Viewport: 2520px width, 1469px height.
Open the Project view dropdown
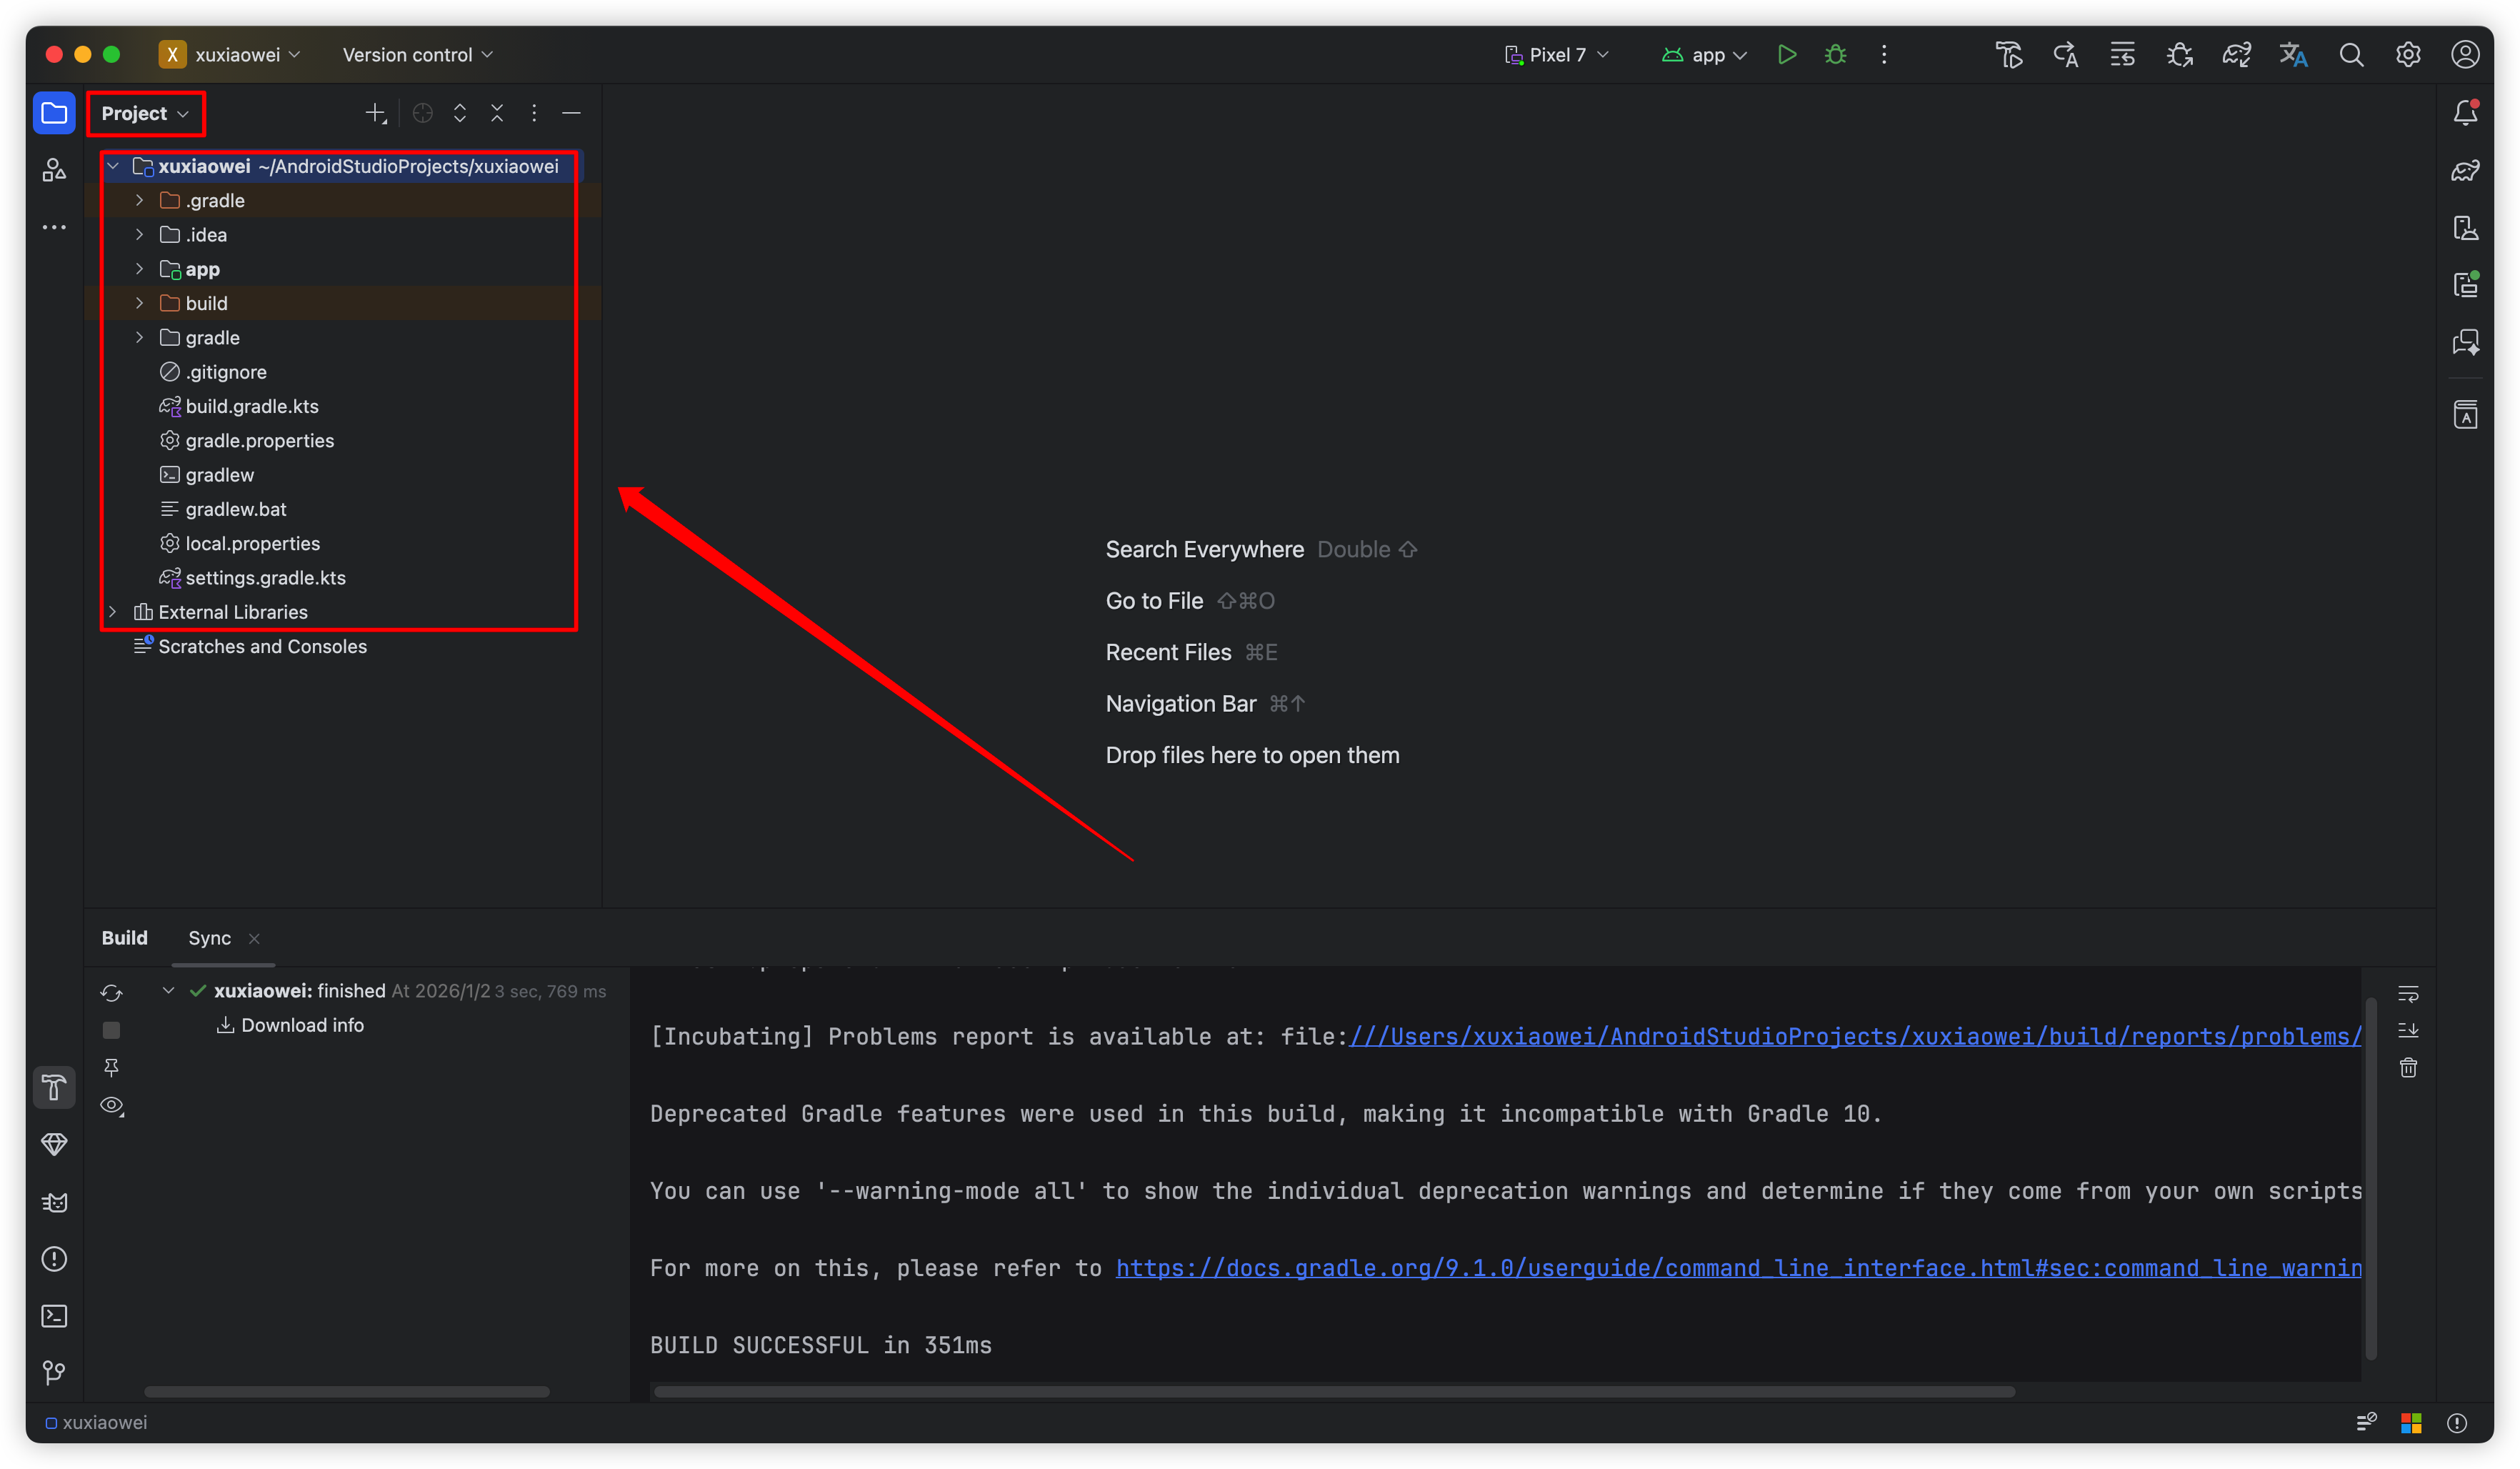pos(145,114)
